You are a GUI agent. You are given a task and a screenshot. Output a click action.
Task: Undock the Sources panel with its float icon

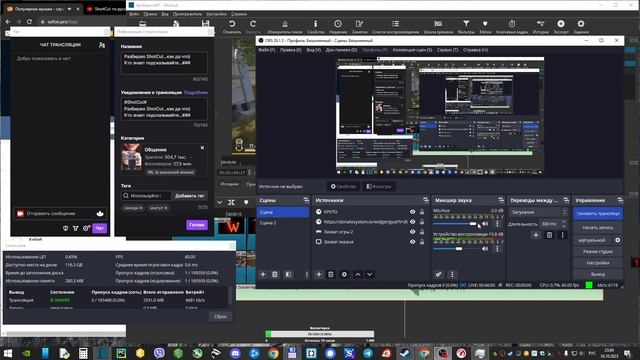426,200
